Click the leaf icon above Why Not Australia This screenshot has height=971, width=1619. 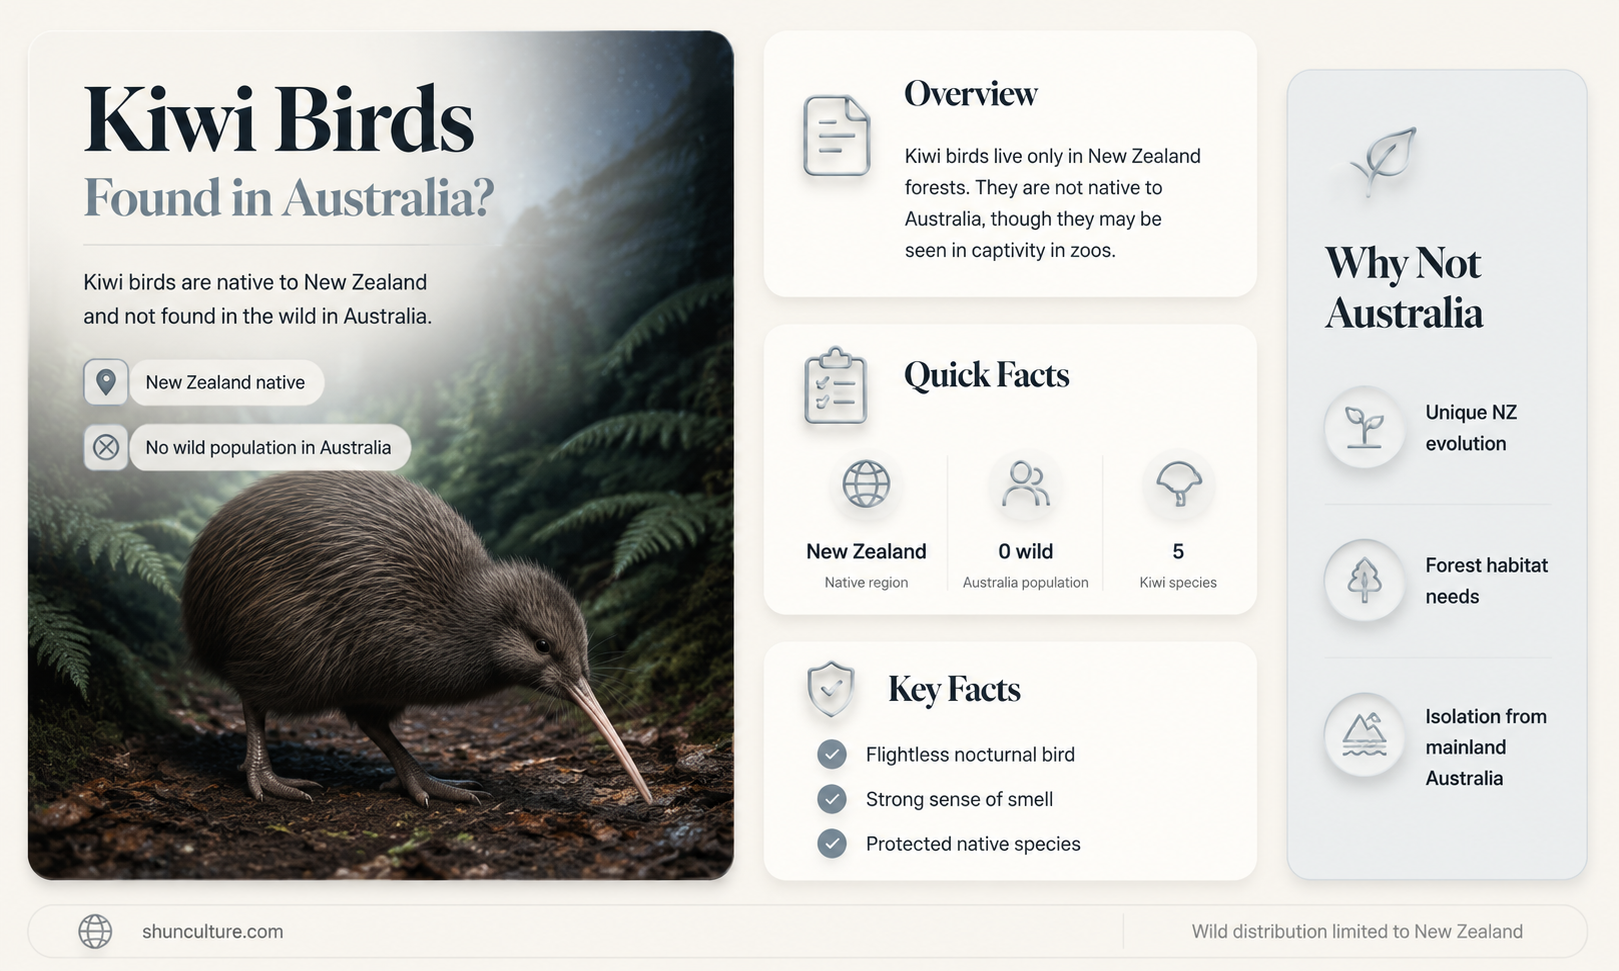[x=1384, y=160]
